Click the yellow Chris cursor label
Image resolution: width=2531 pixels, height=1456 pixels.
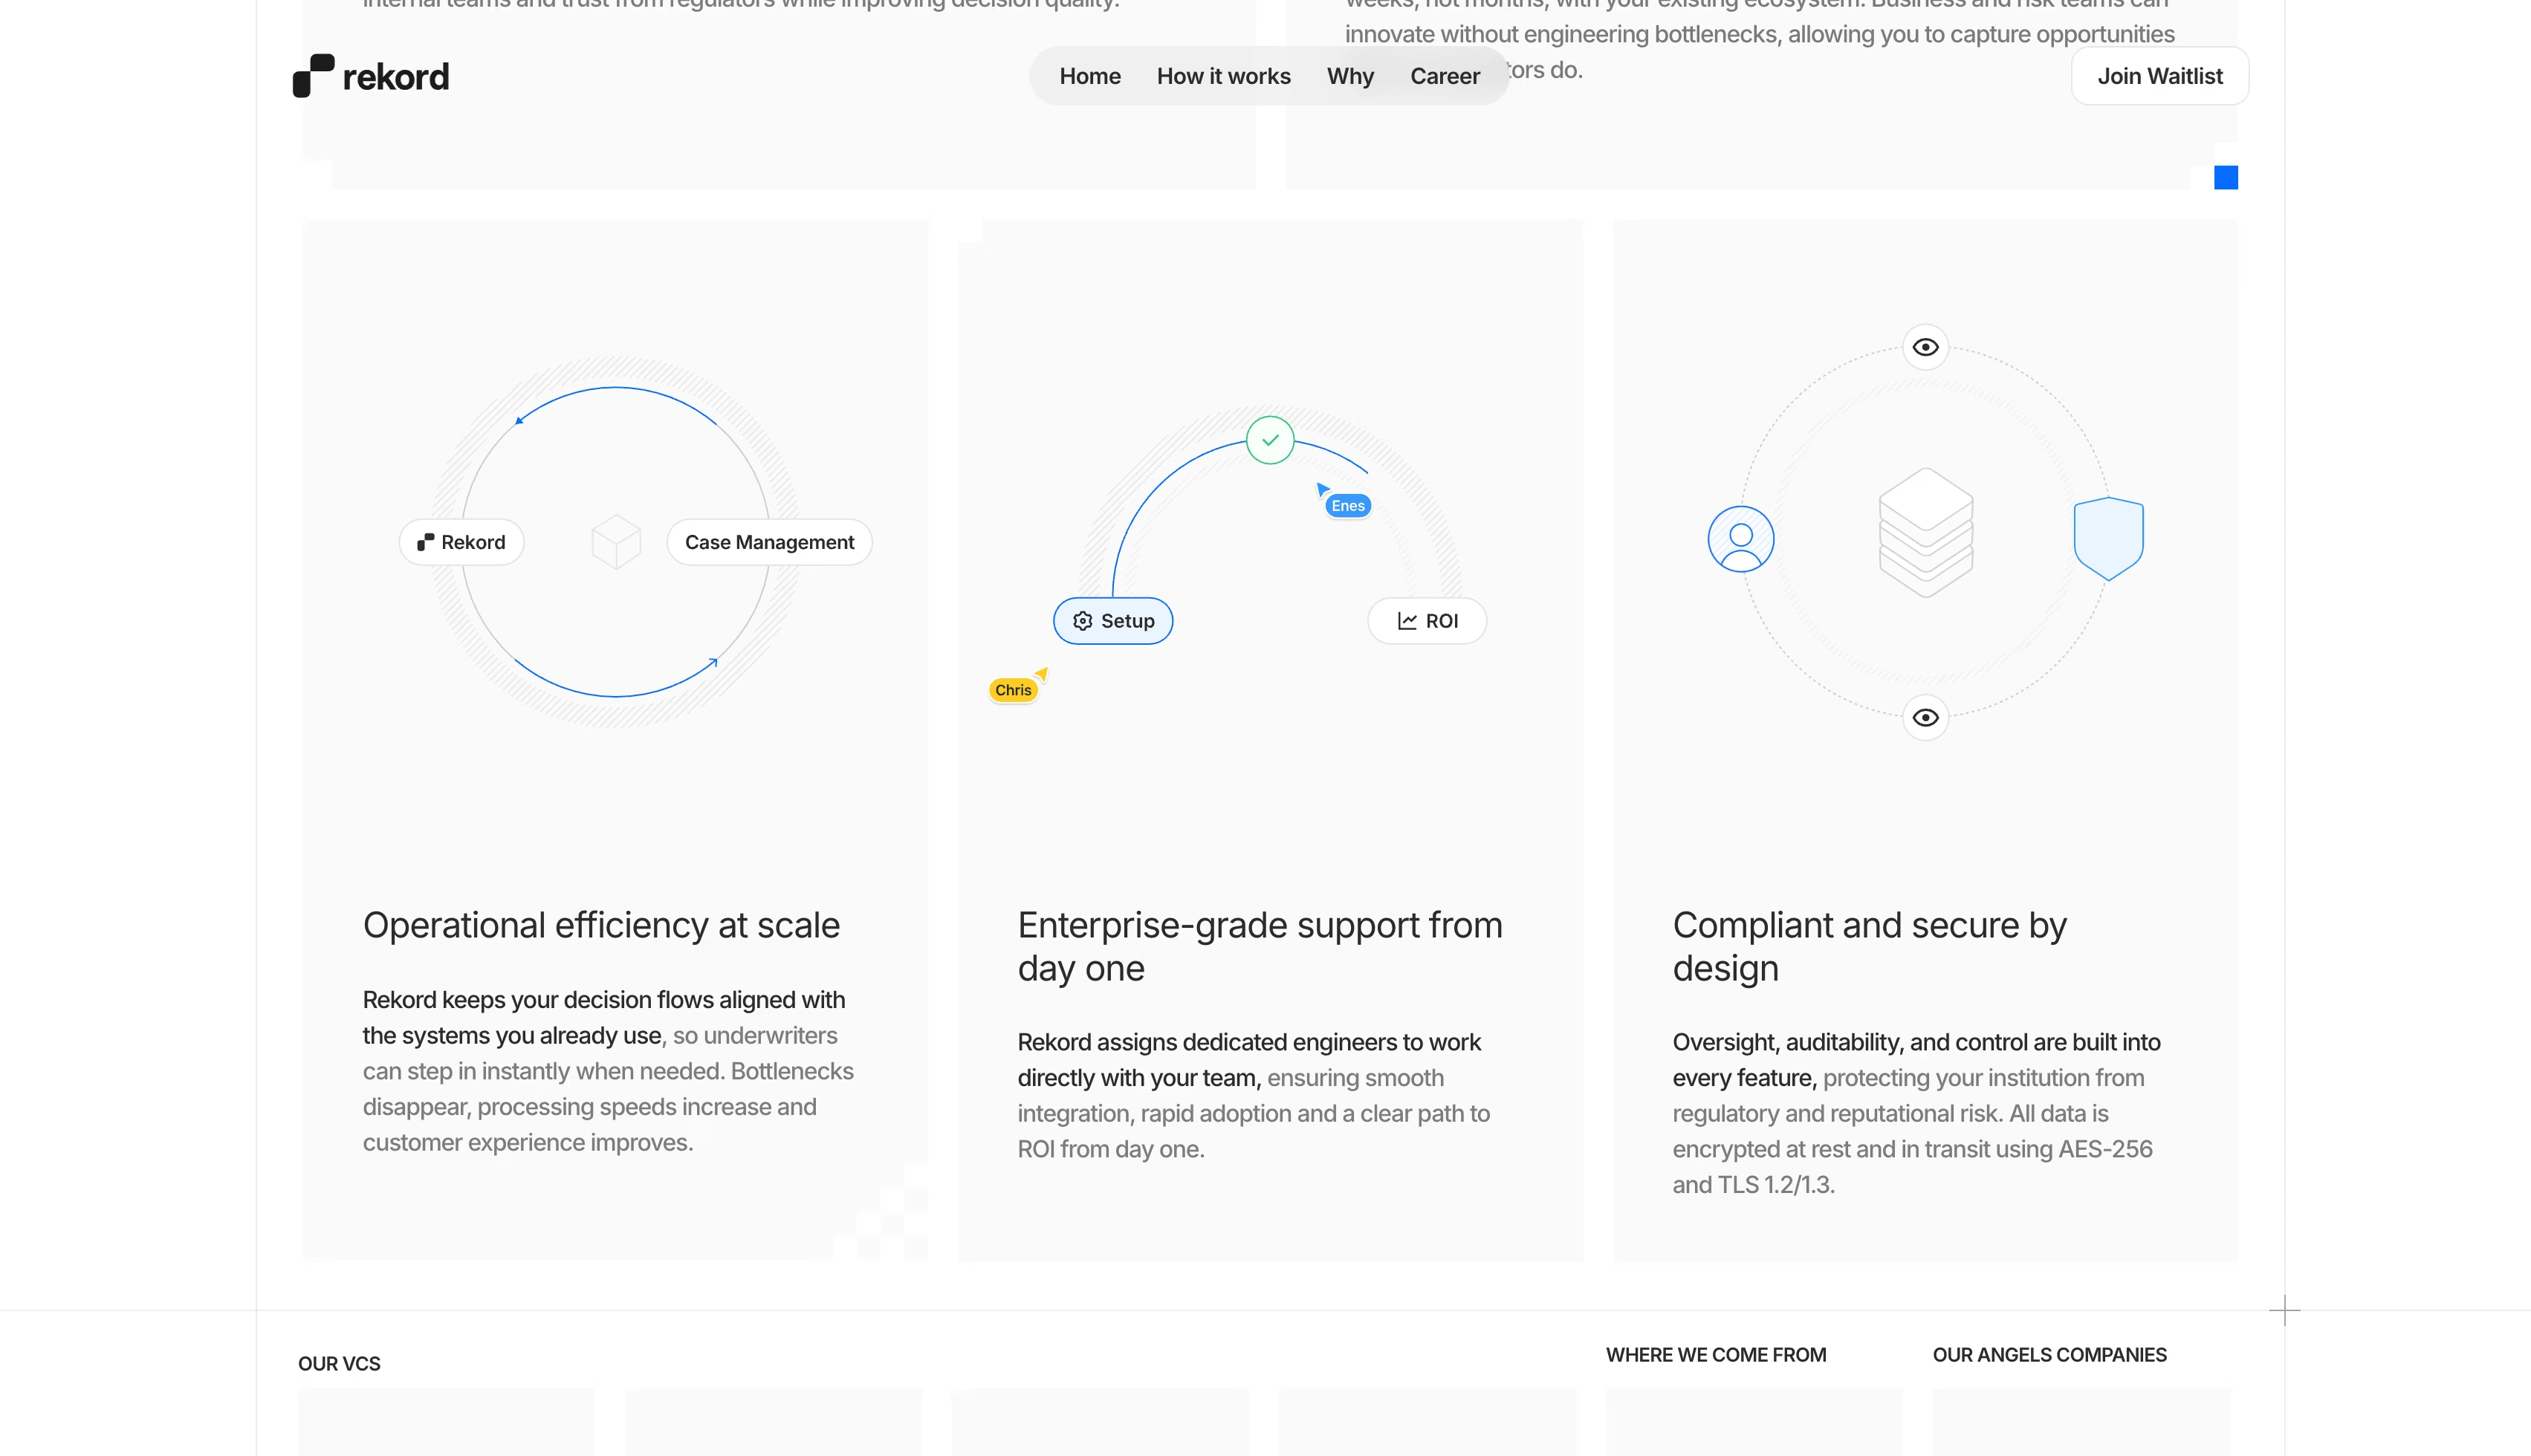tap(1013, 690)
